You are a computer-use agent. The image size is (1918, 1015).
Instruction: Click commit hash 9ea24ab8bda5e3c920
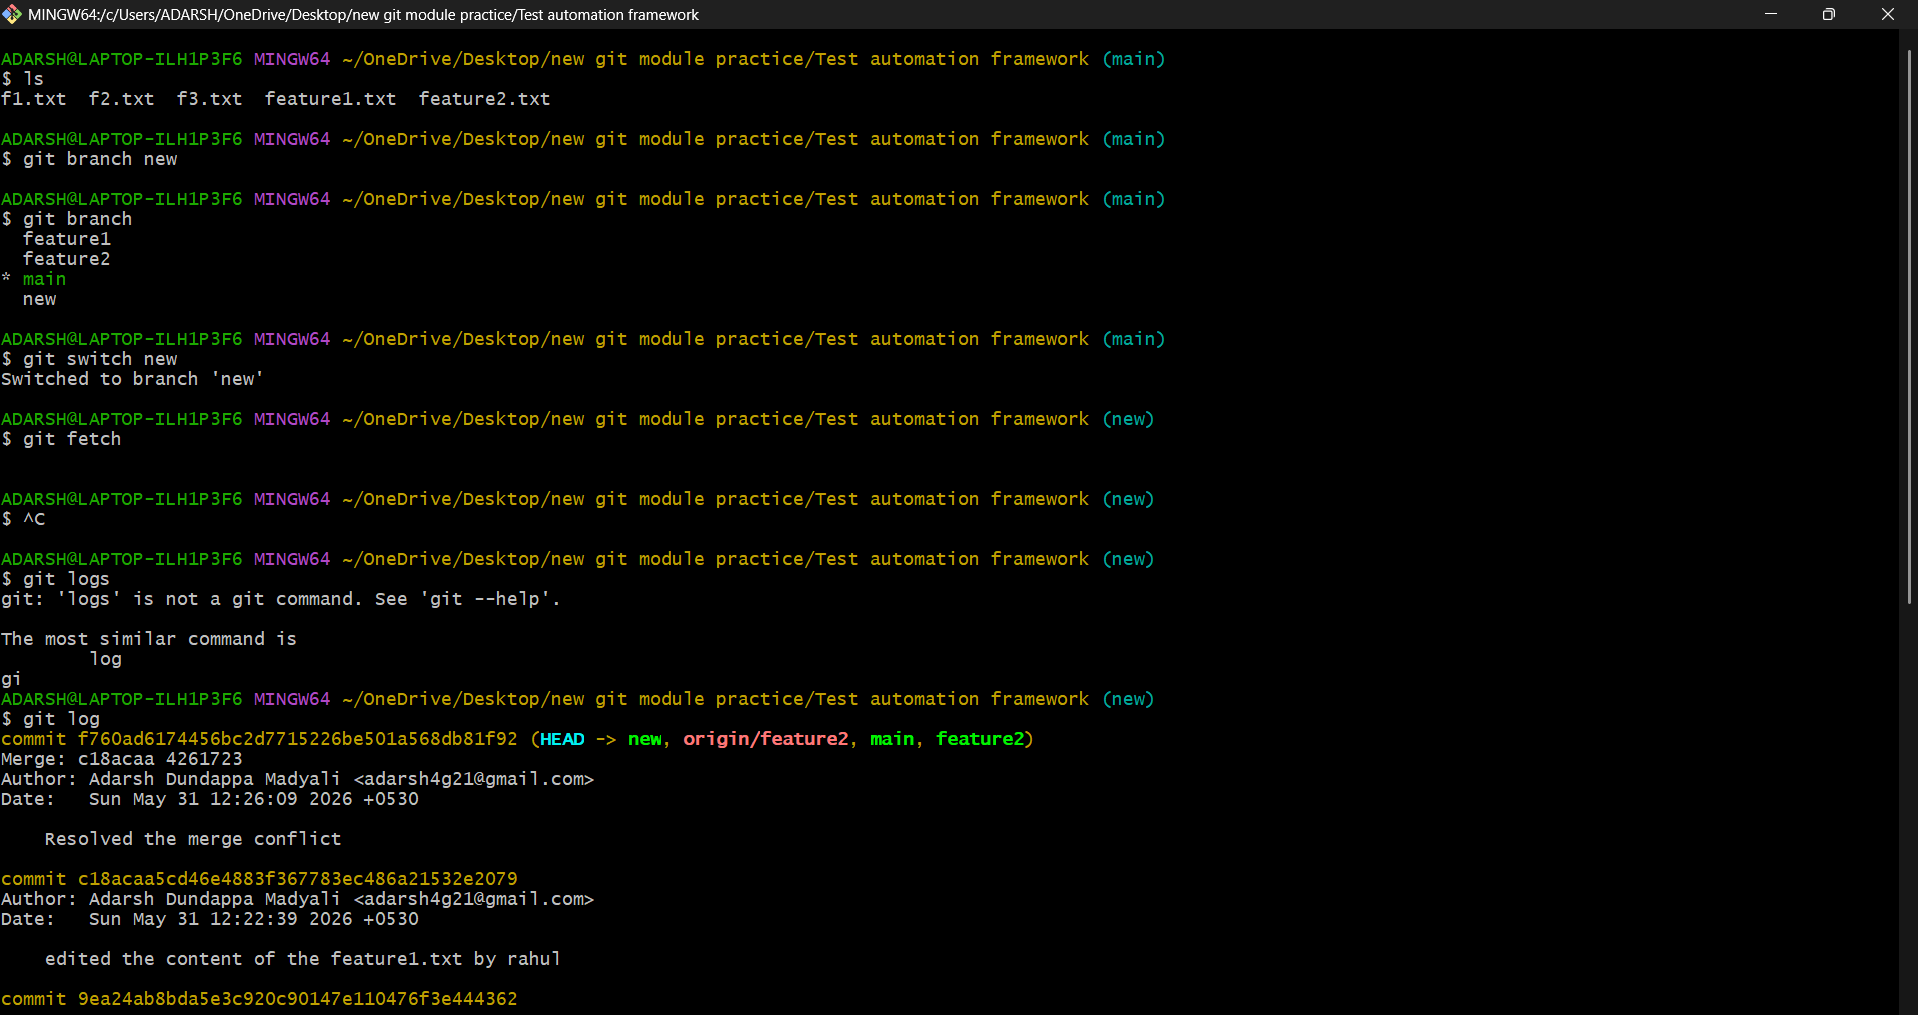point(298,999)
